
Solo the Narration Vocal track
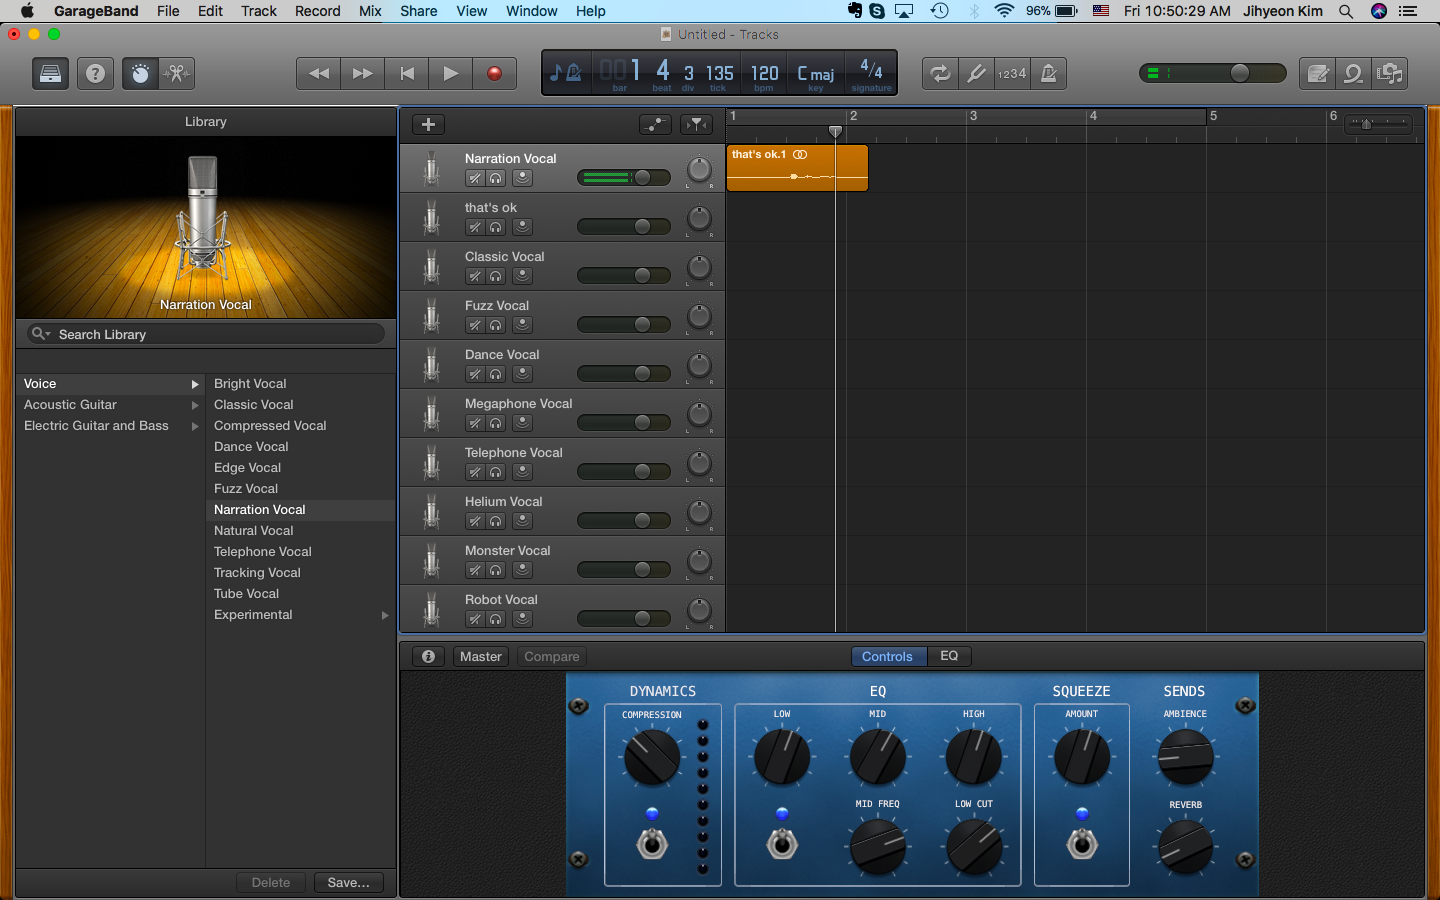495,178
